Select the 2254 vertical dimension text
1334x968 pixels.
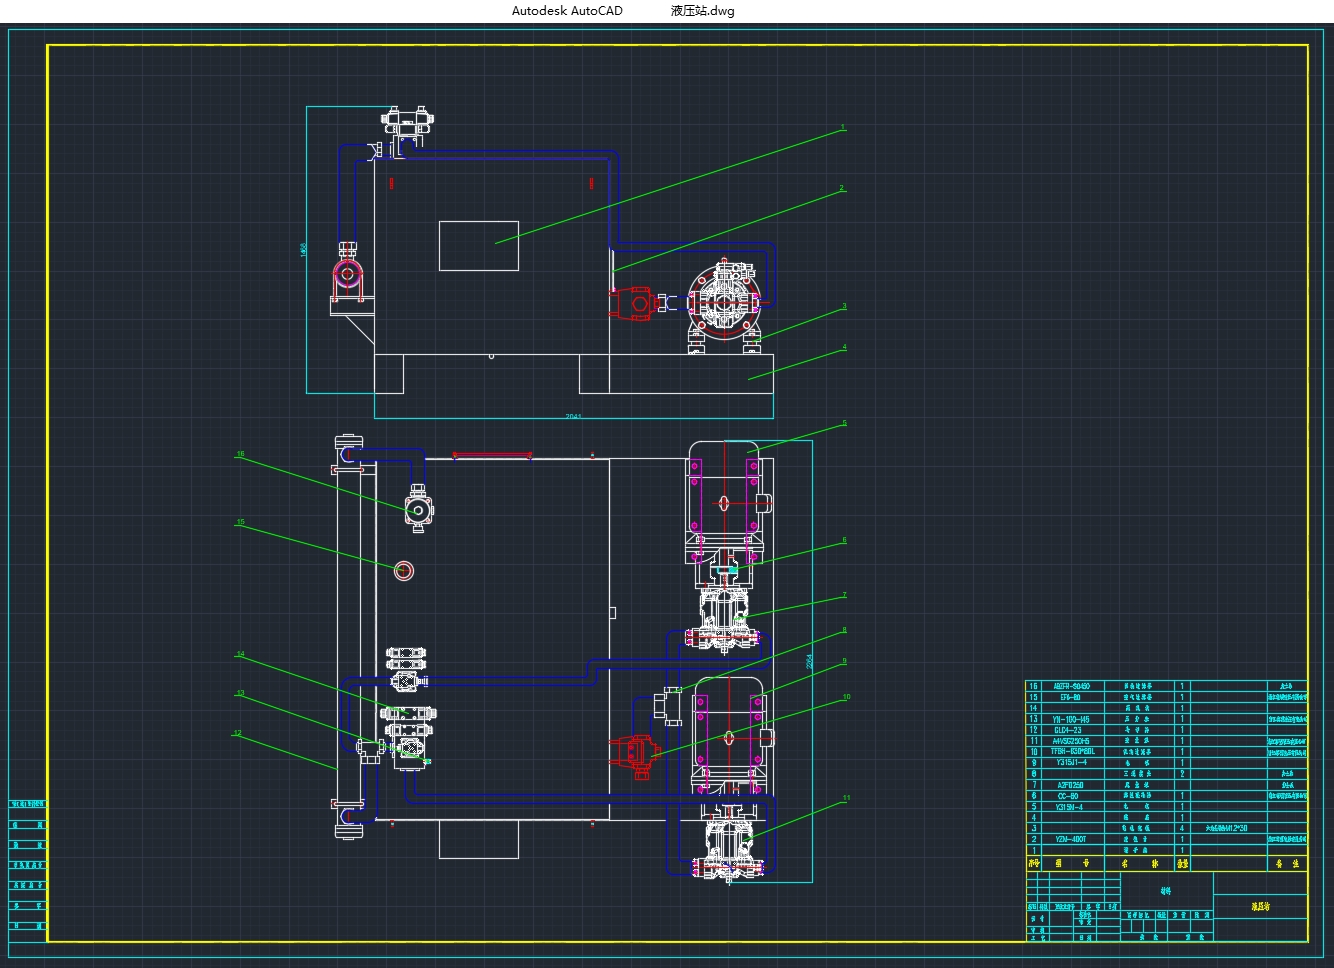809,661
